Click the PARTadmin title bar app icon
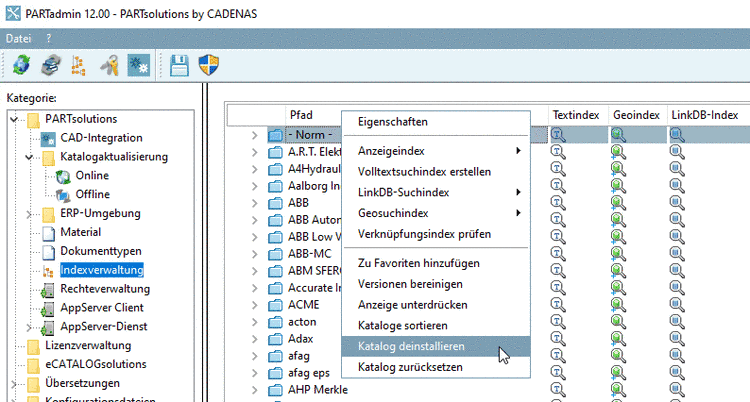Viewport: 750px width, 402px height. (13, 13)
